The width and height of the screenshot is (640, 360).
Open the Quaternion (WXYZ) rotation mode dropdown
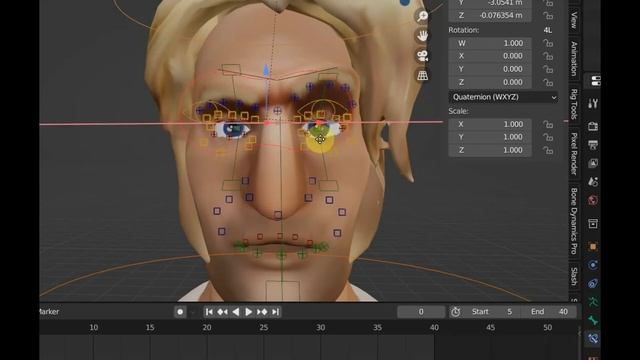(504, 97)
